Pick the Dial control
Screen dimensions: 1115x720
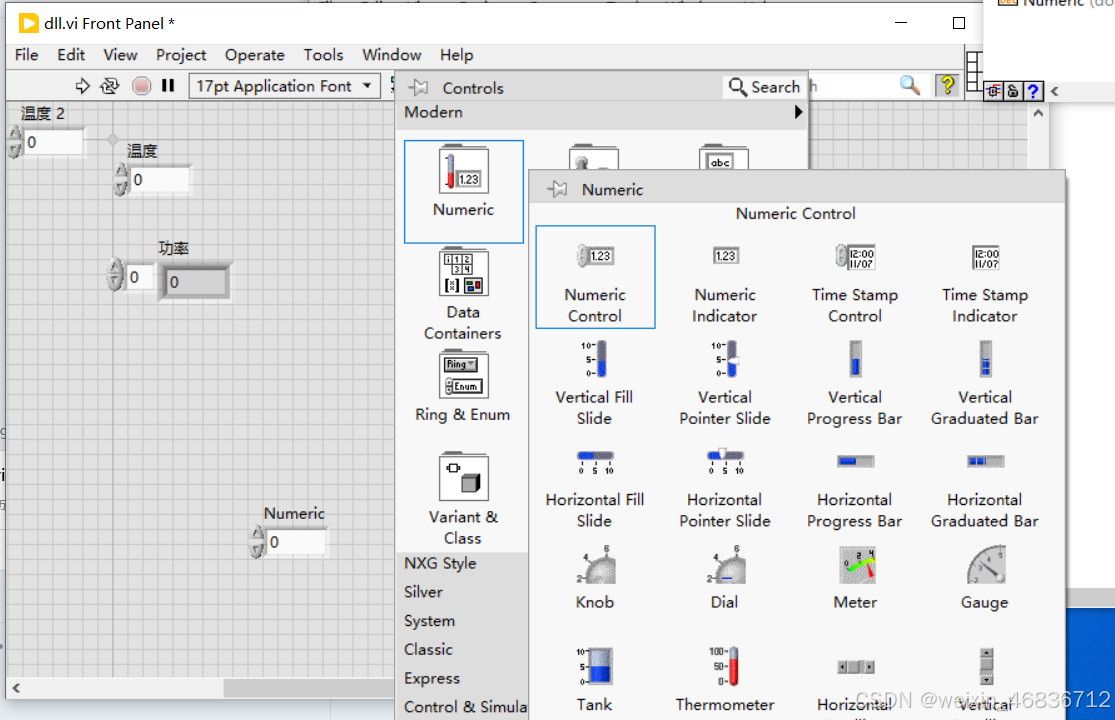click(x=725, y=578)
